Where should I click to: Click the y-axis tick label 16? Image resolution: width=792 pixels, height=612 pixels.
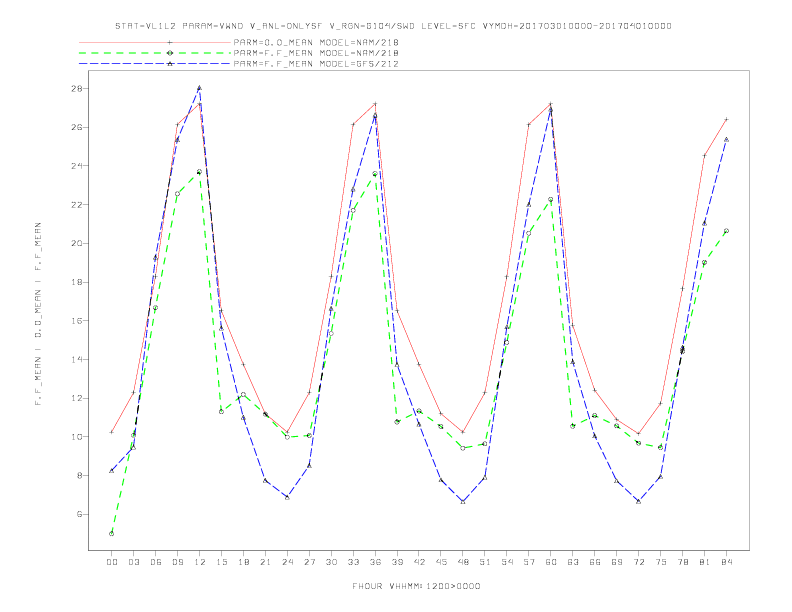click(x=77, y=321)
